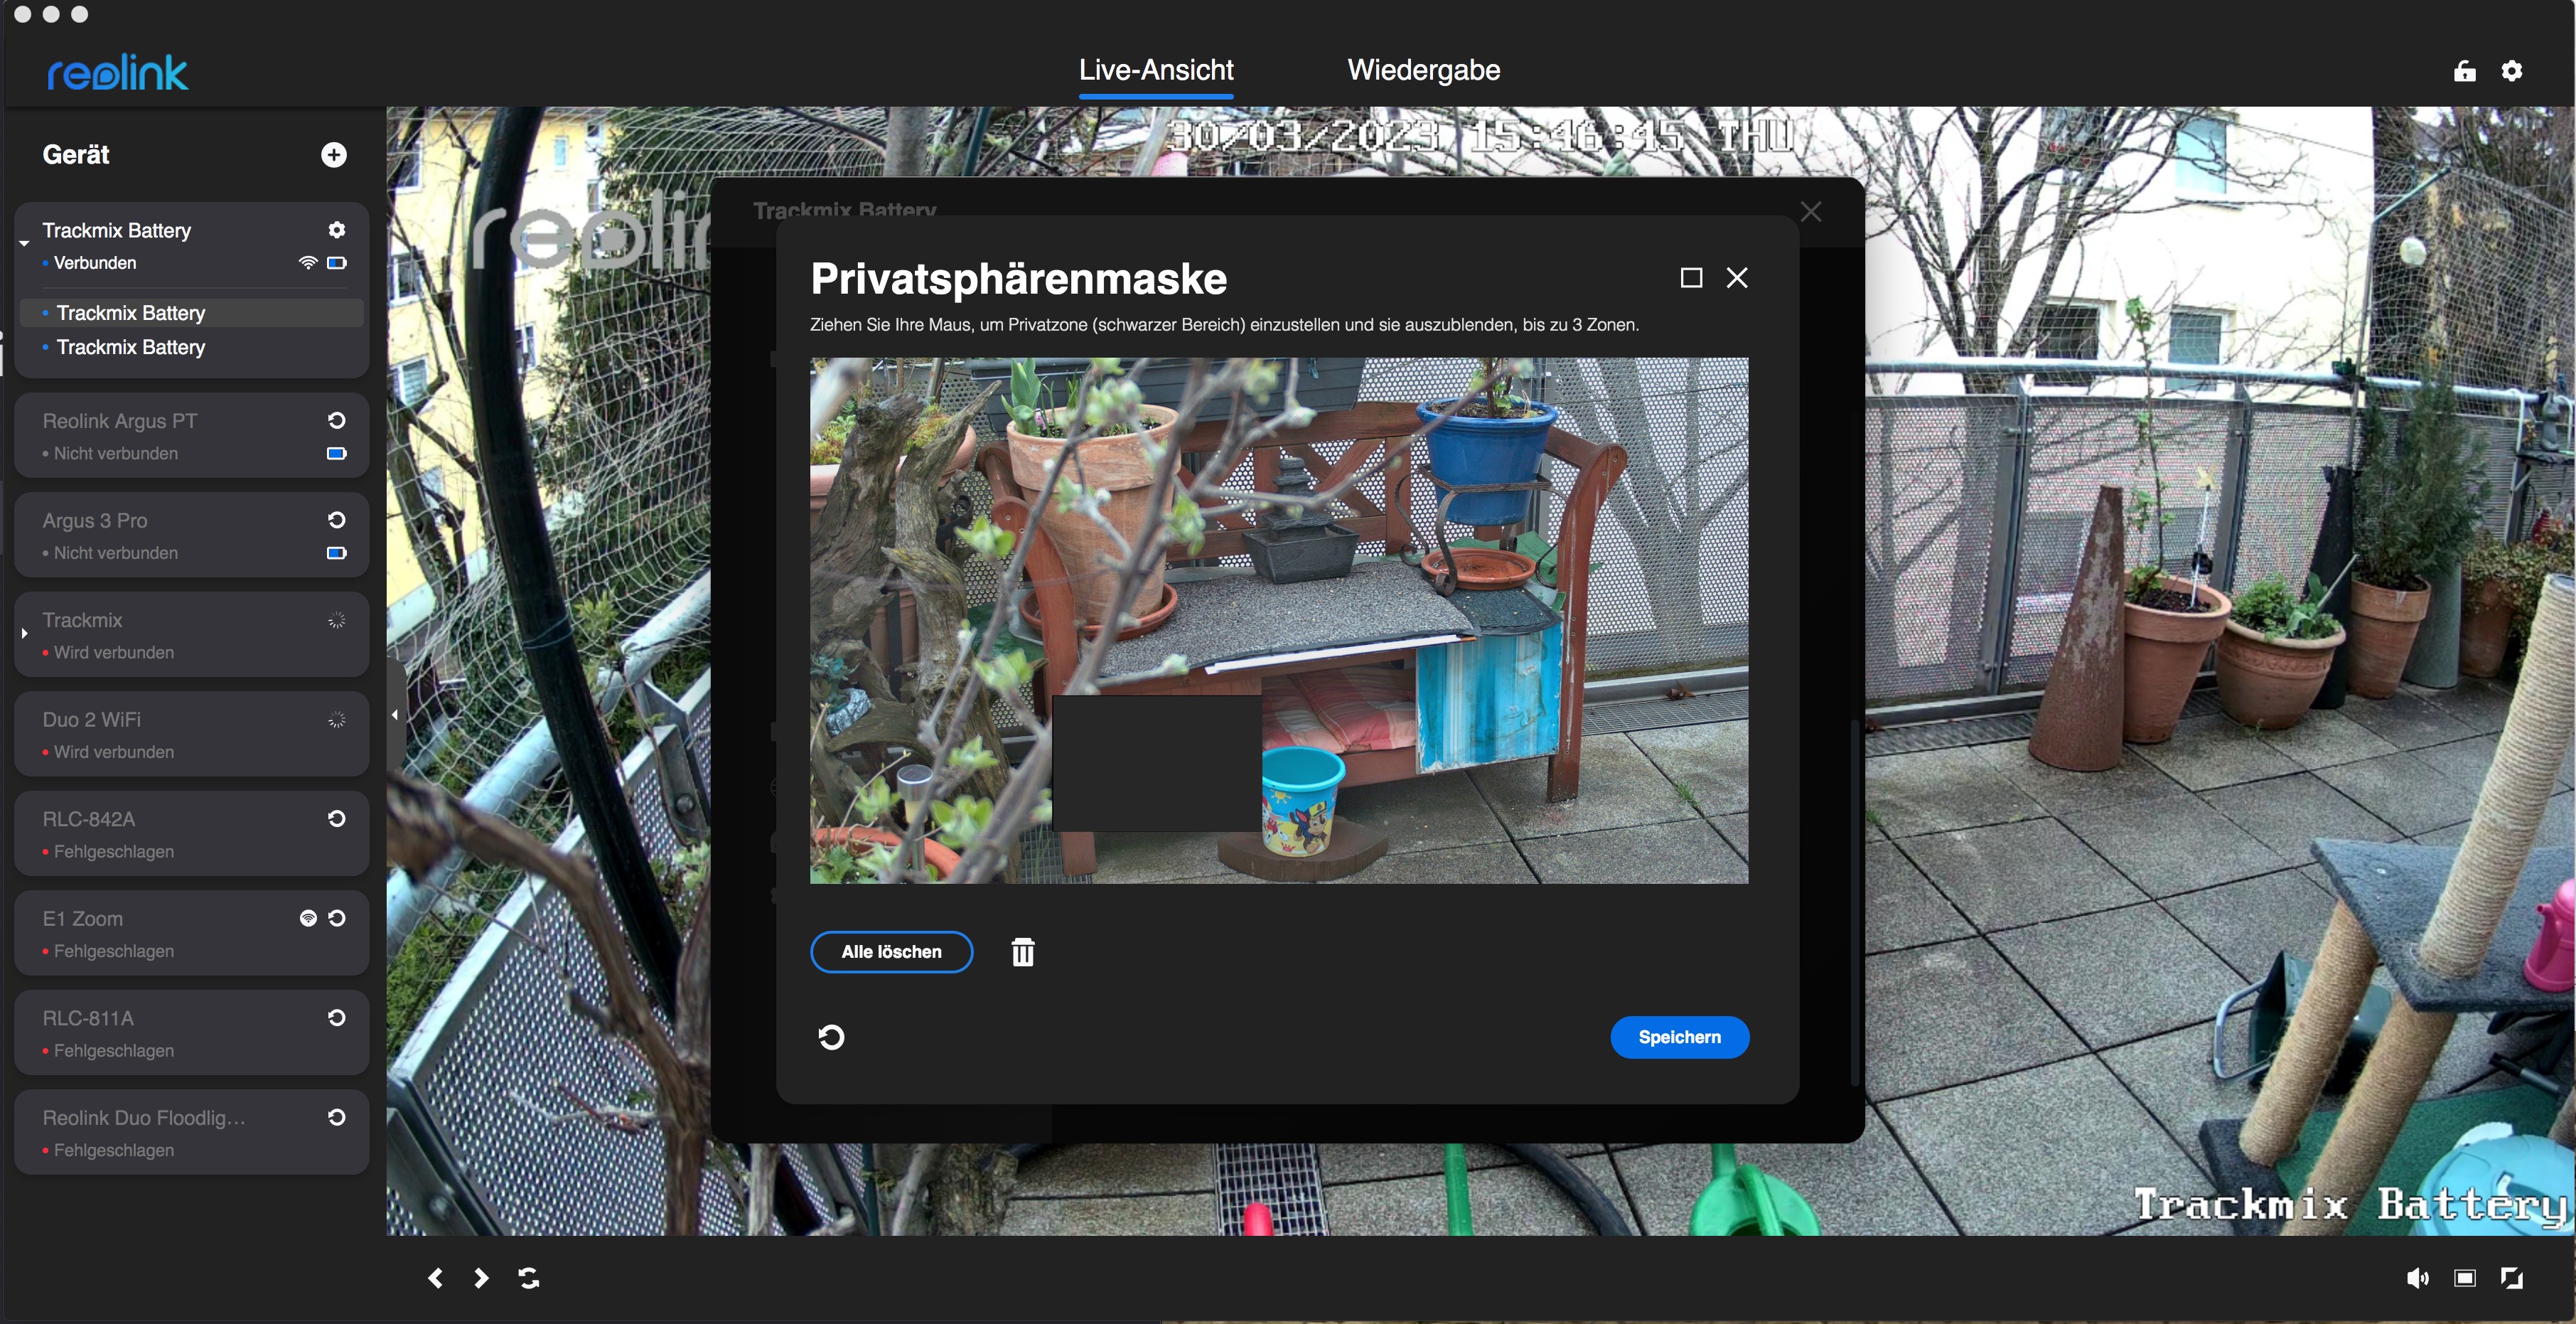
Task: Expand the Trackmix device entry
Action: tap(24, 633)
